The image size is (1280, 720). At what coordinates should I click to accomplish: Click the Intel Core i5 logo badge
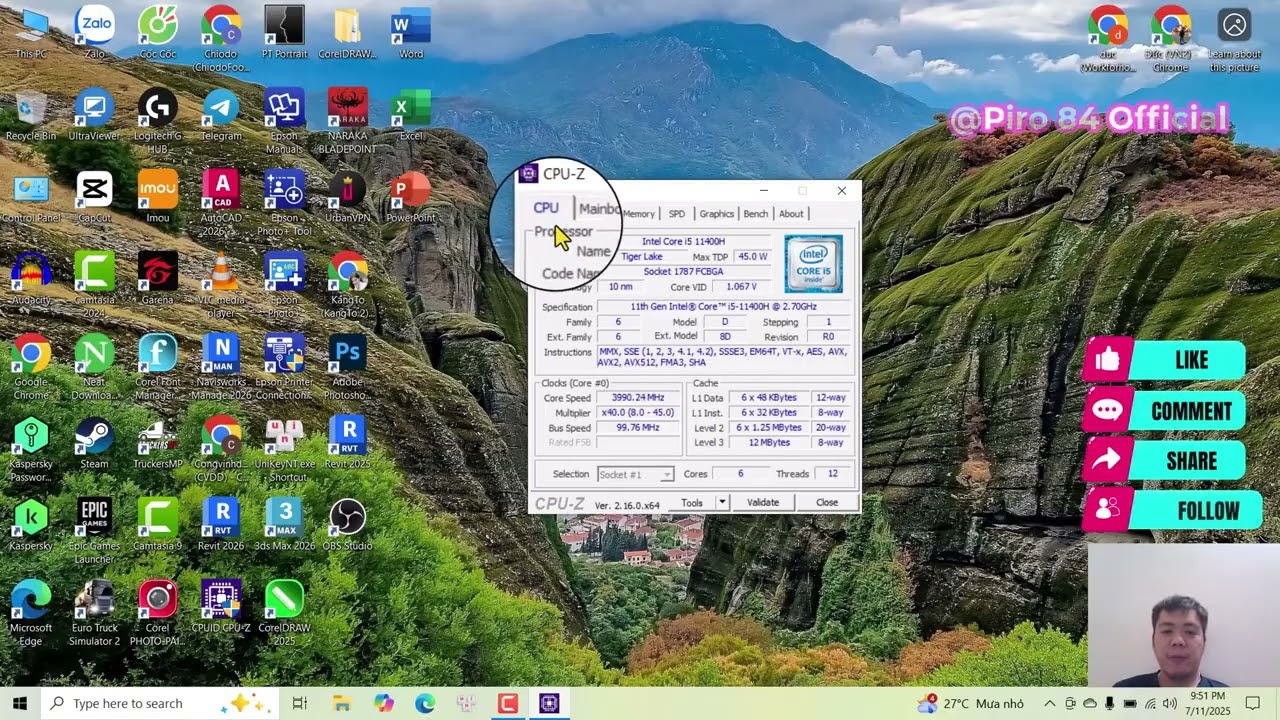pos(813,264)
